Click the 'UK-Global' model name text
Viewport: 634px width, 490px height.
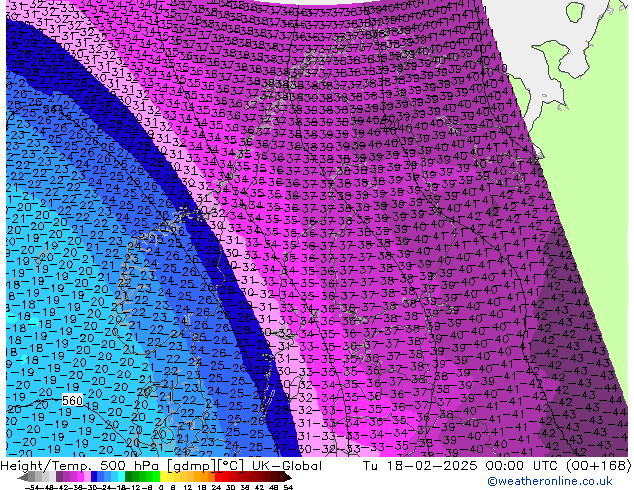coord(287,466)
